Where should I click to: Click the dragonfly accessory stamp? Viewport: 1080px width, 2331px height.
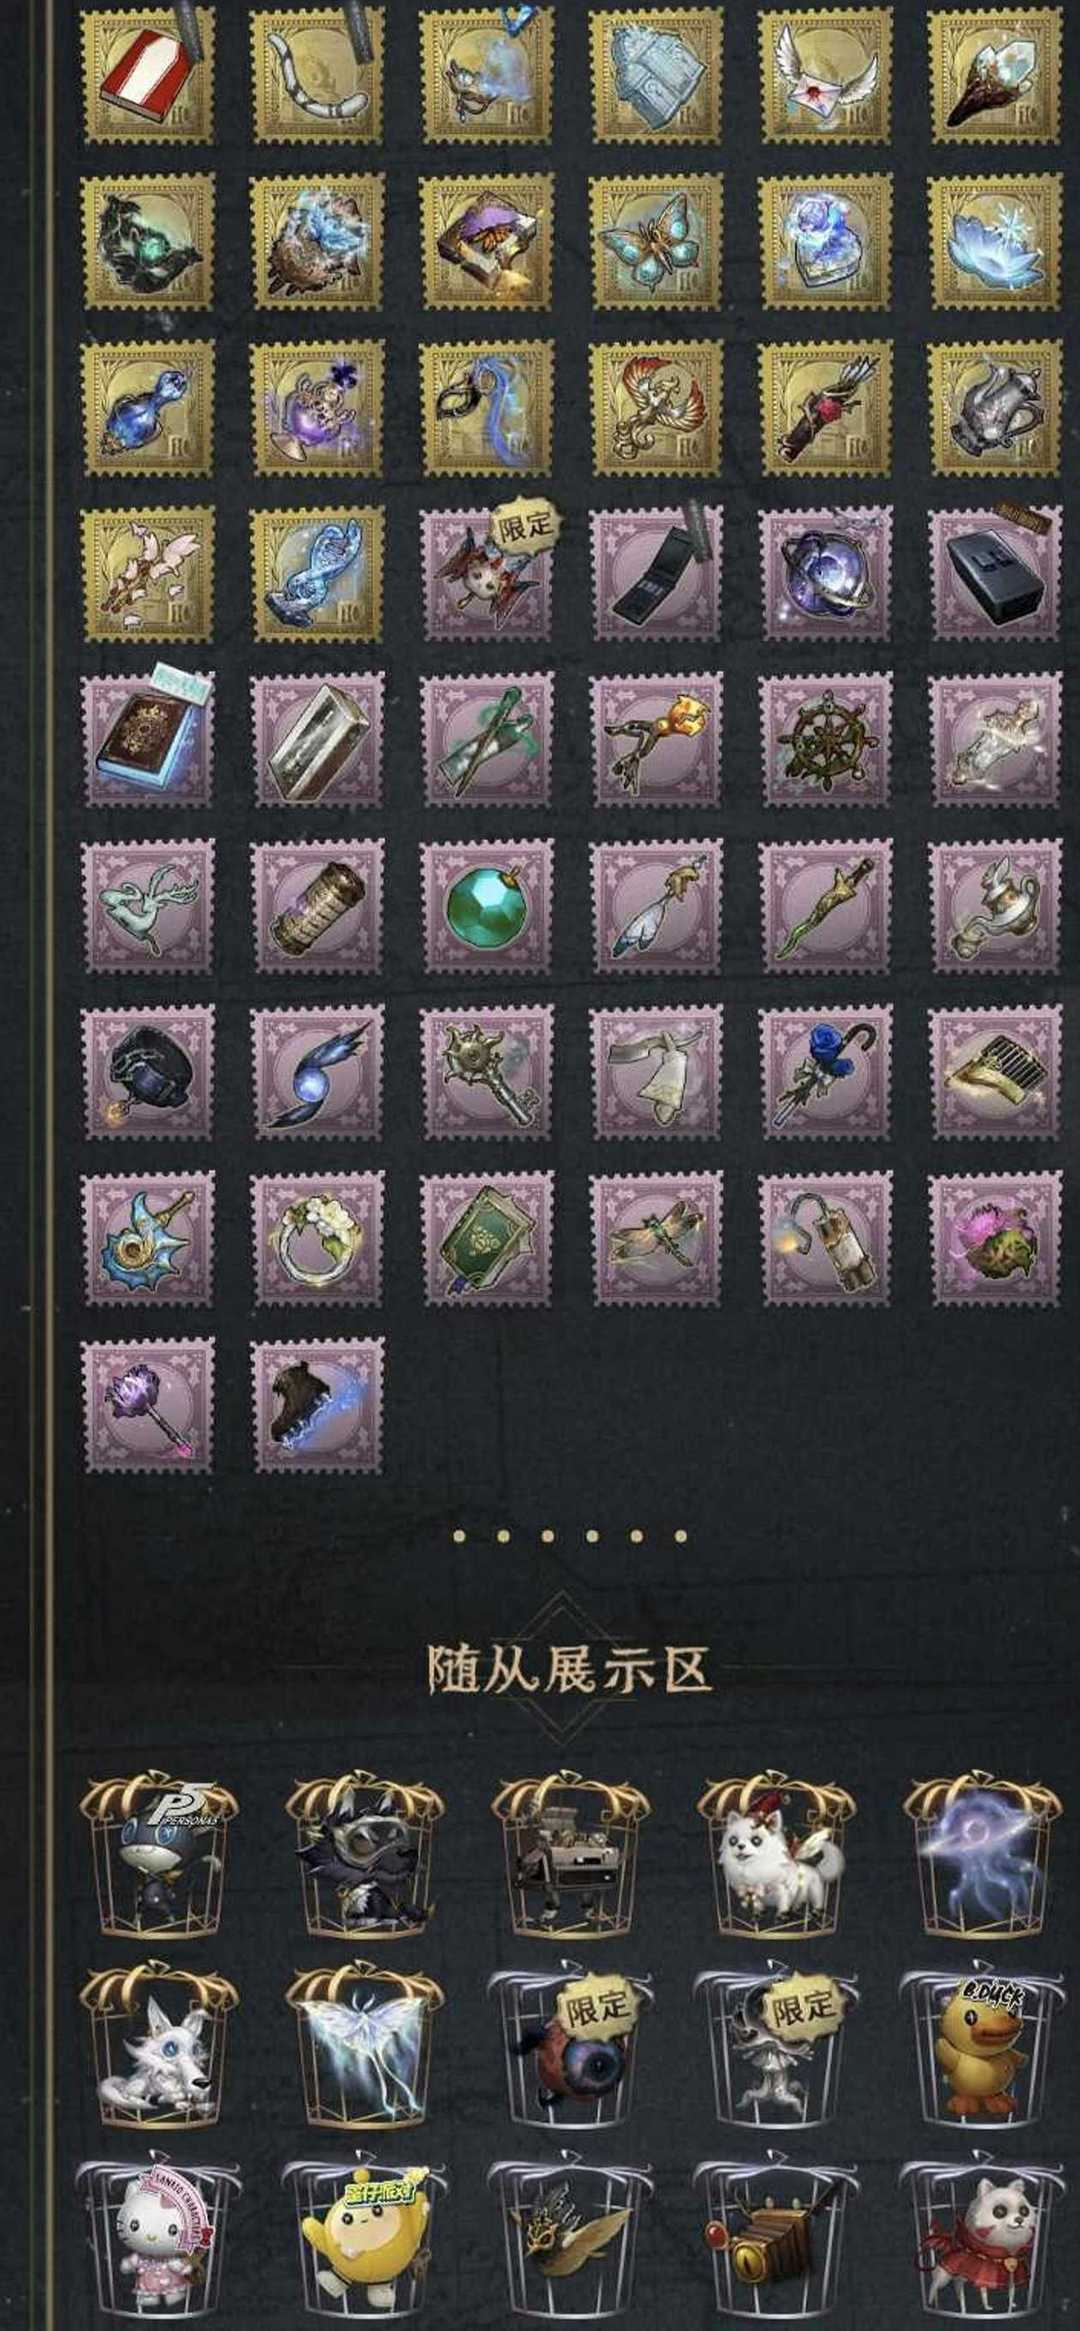pyautogui.click(x=656, y=1239)
